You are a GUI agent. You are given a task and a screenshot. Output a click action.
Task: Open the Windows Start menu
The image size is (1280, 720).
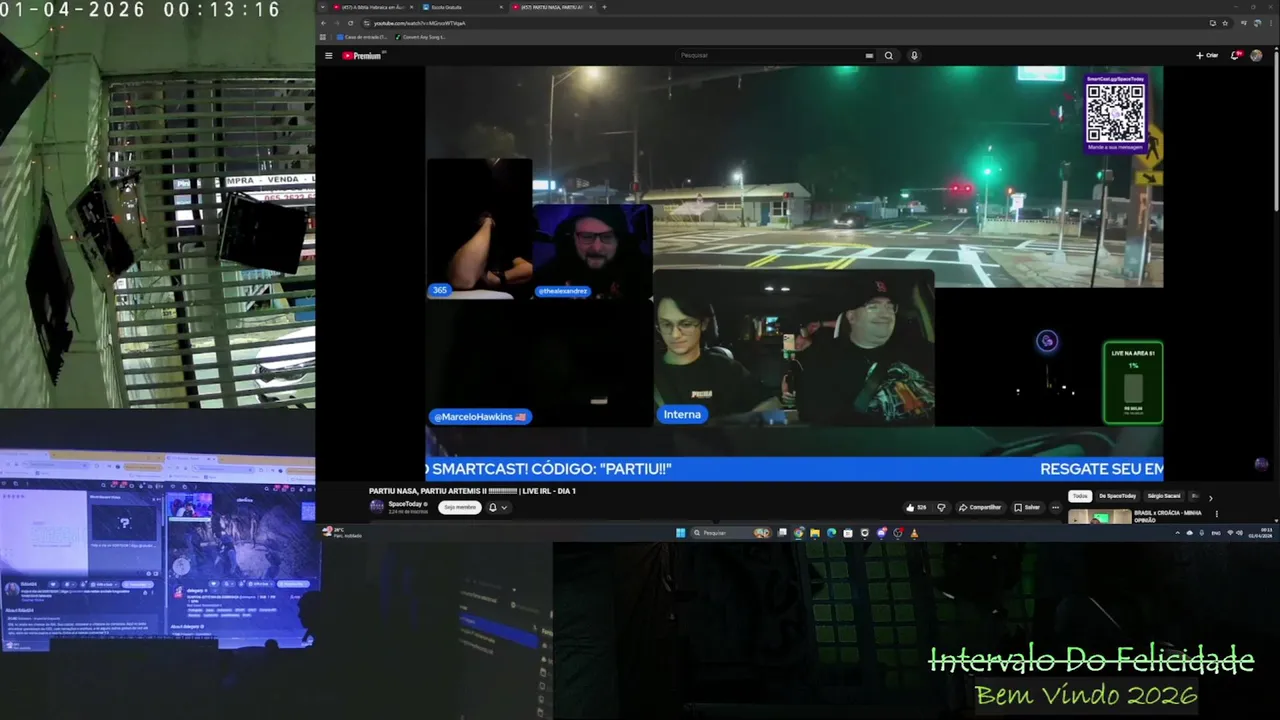[681, 533]
